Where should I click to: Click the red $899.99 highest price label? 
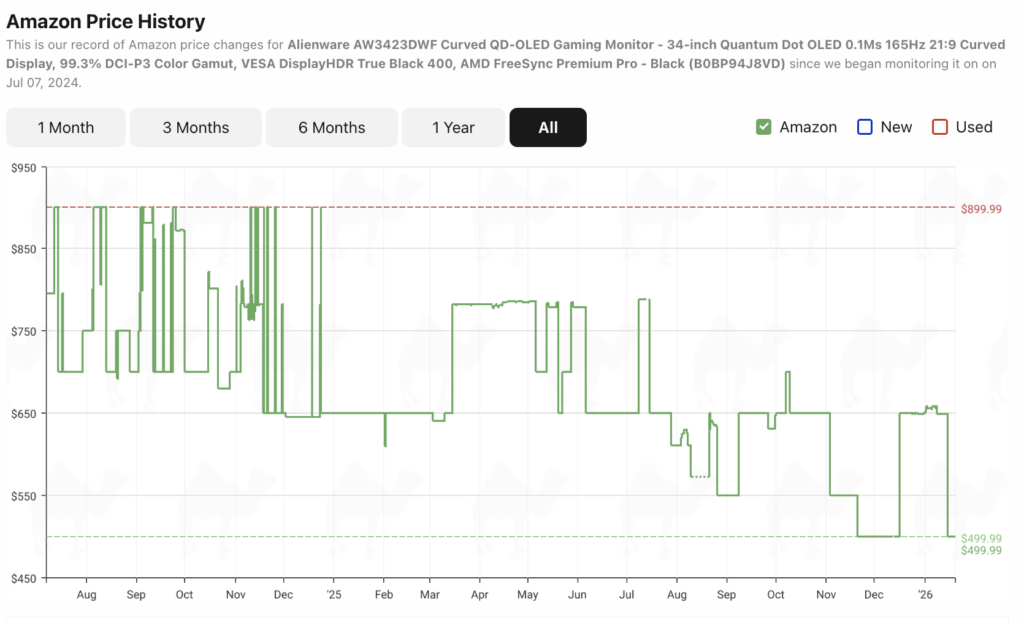(980, 209)
